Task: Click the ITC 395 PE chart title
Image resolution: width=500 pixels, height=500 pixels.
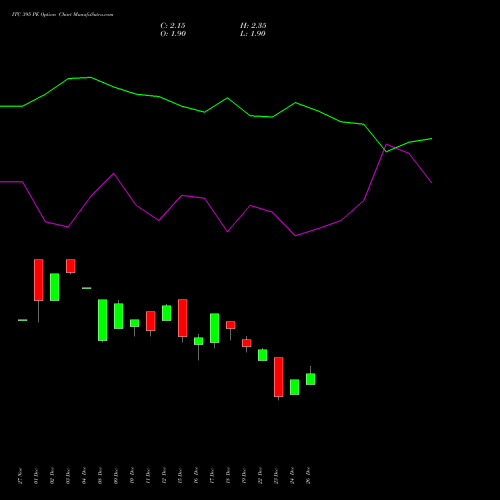Action: [62, 15]
